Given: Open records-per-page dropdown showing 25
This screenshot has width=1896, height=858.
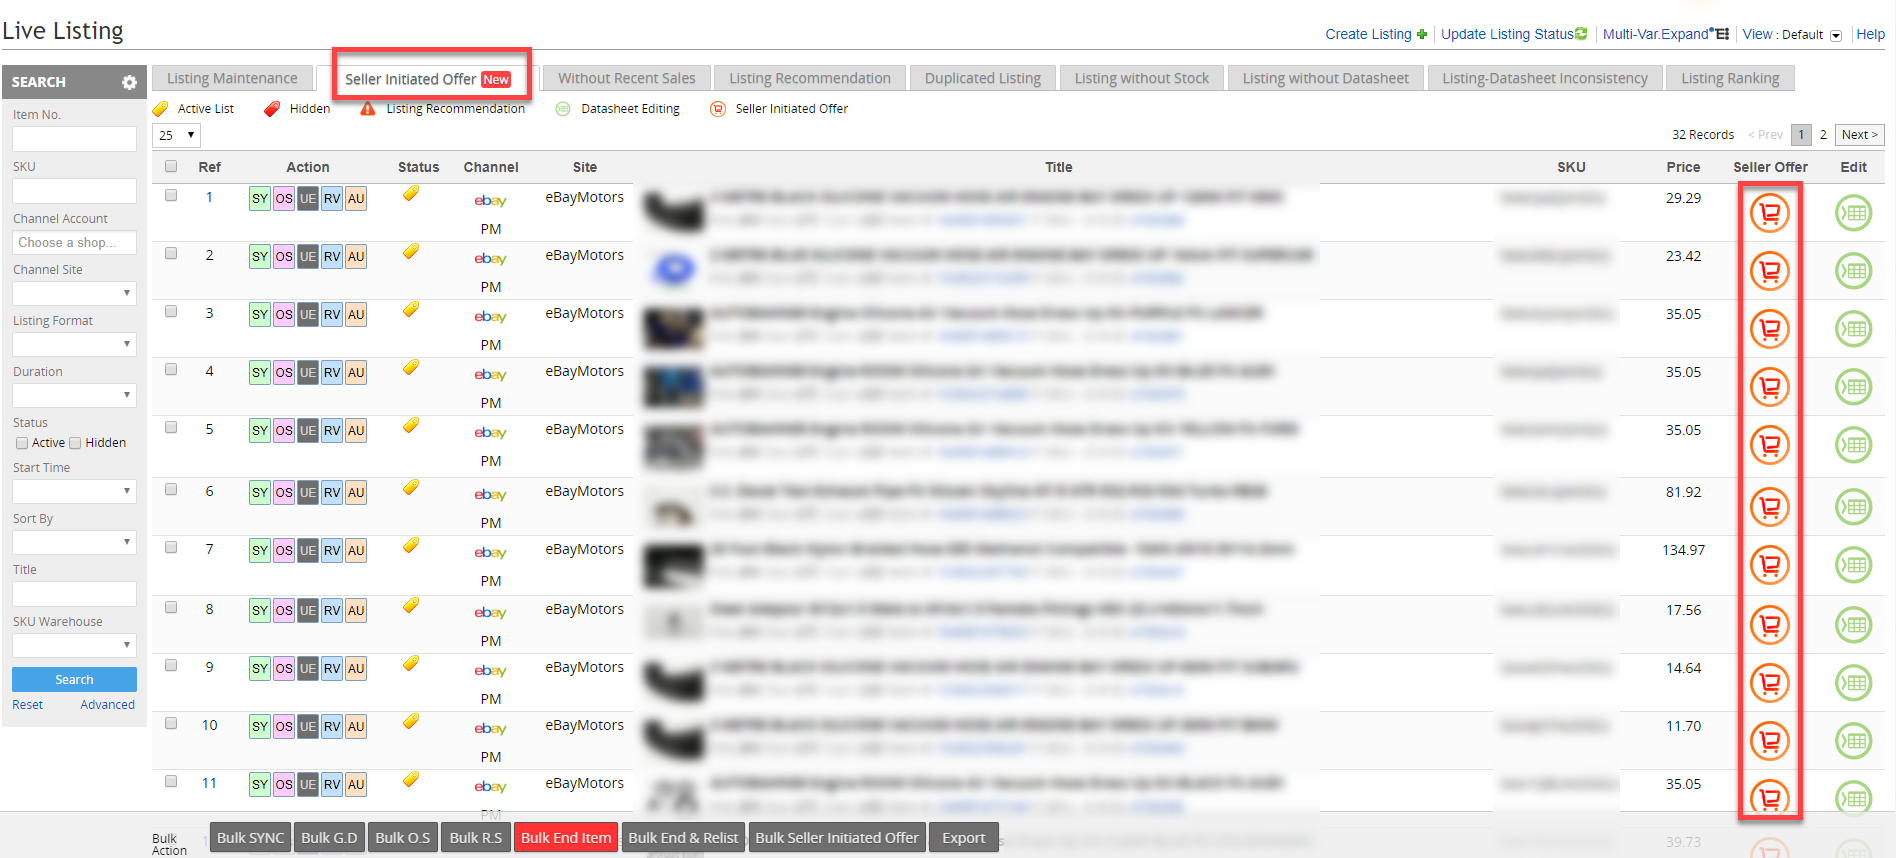Looking at the screenshot, I should tap(176, 135).
